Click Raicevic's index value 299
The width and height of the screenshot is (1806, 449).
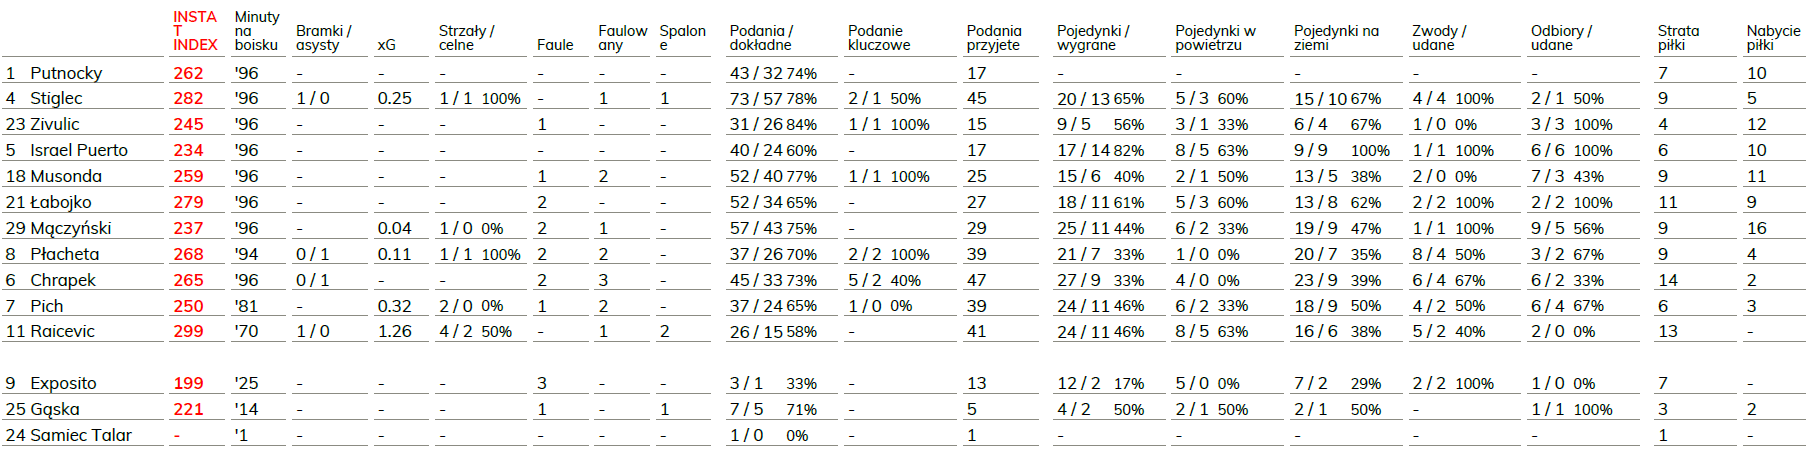coord(188,331)
